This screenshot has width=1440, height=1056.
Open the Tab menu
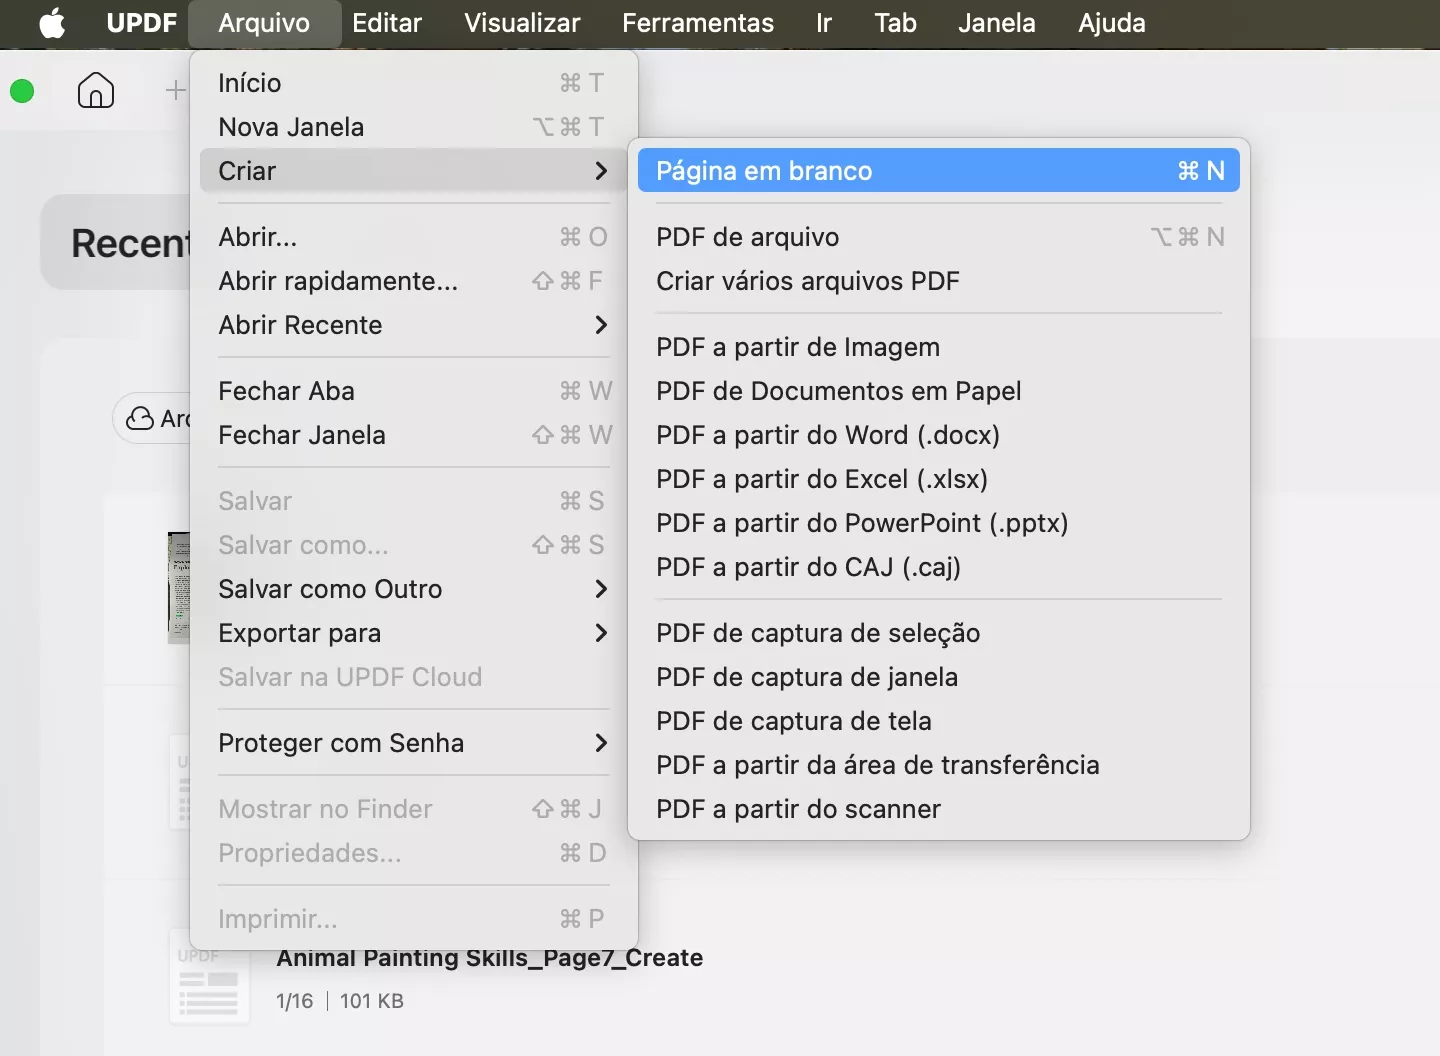[x=895, y=22]
